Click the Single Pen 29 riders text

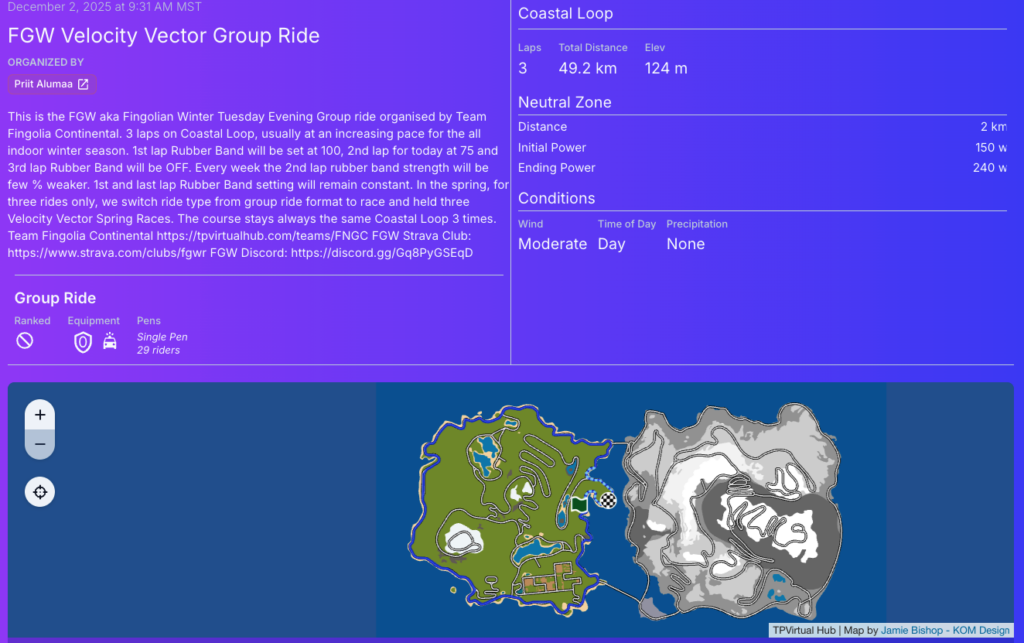coord(162,344)
